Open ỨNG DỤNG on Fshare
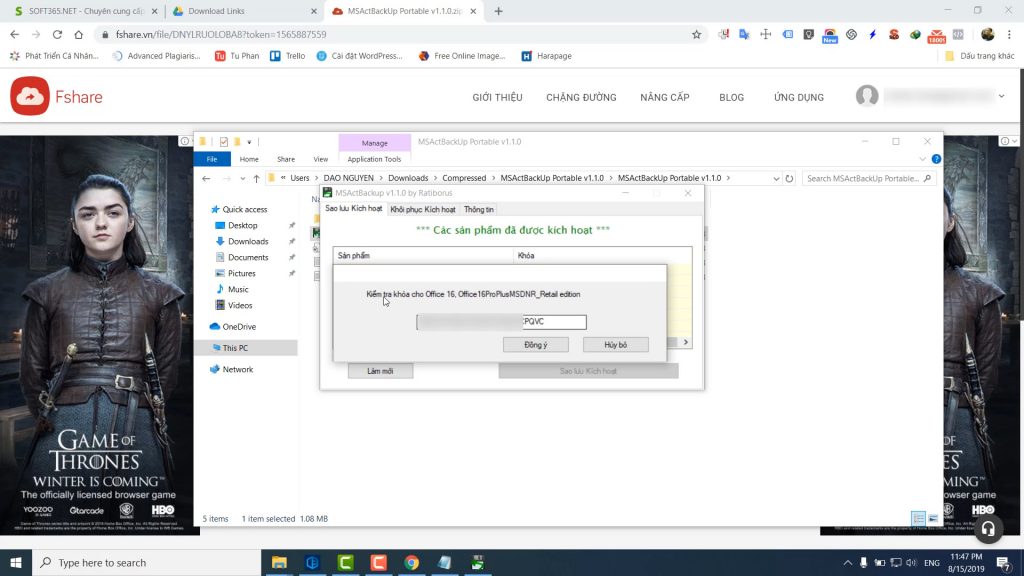 pos(799,97)
